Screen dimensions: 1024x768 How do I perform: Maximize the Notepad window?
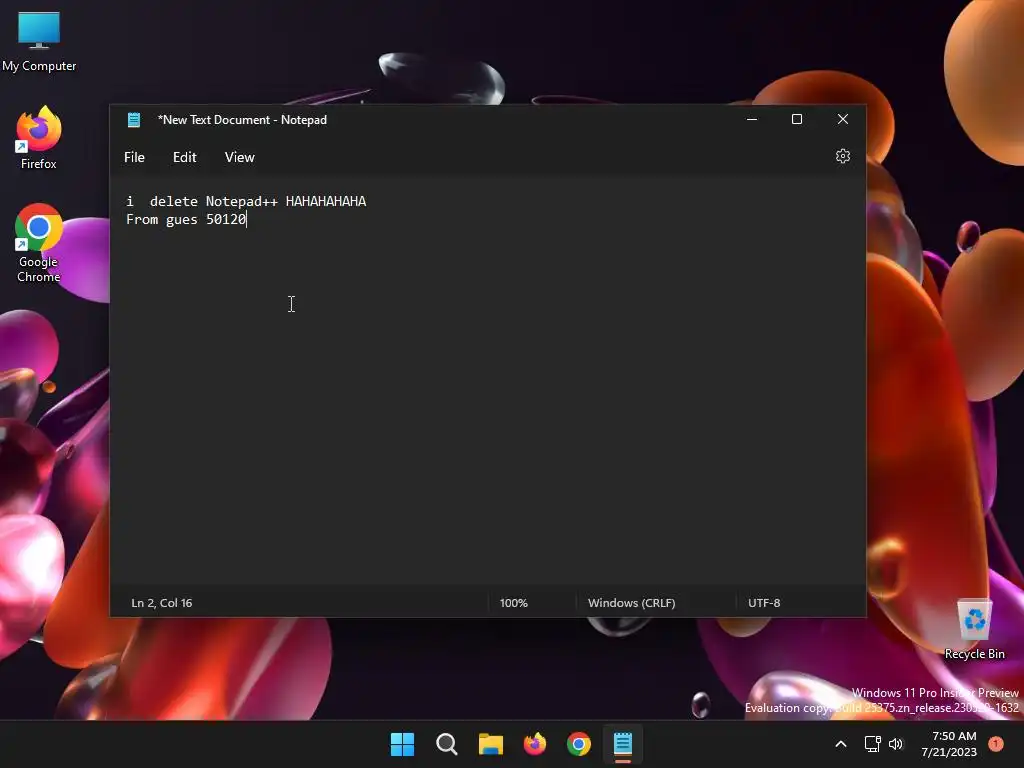pyautogui.click(x=797, y=120)
